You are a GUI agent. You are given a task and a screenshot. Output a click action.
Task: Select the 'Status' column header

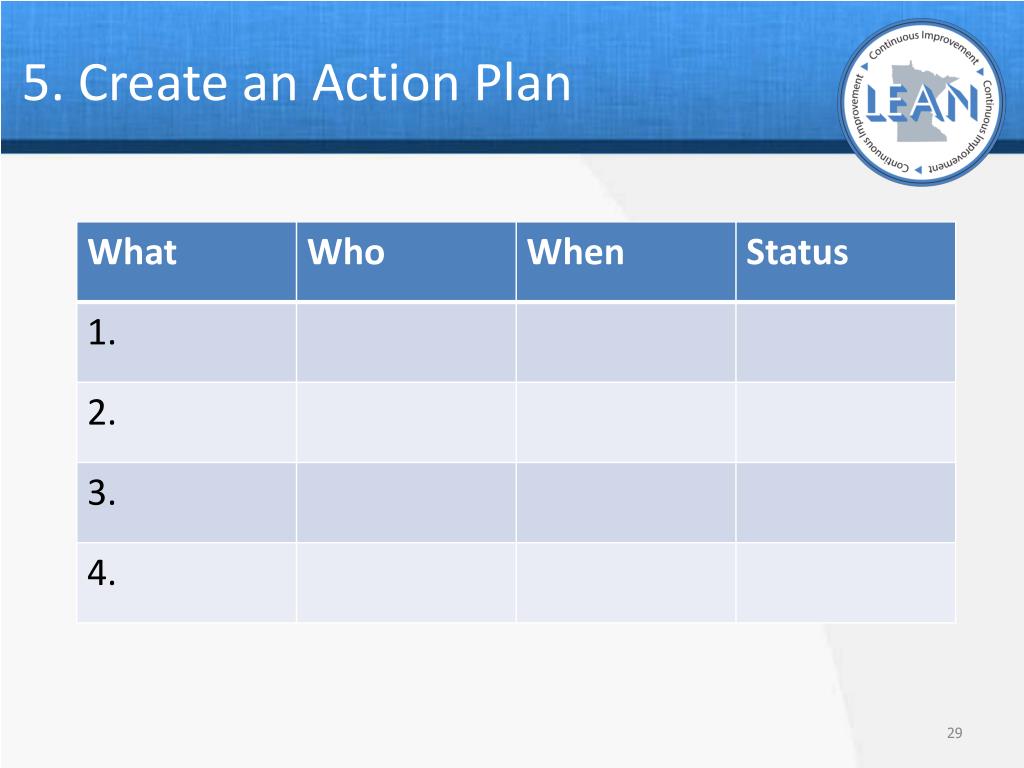[x=846, y=261]
